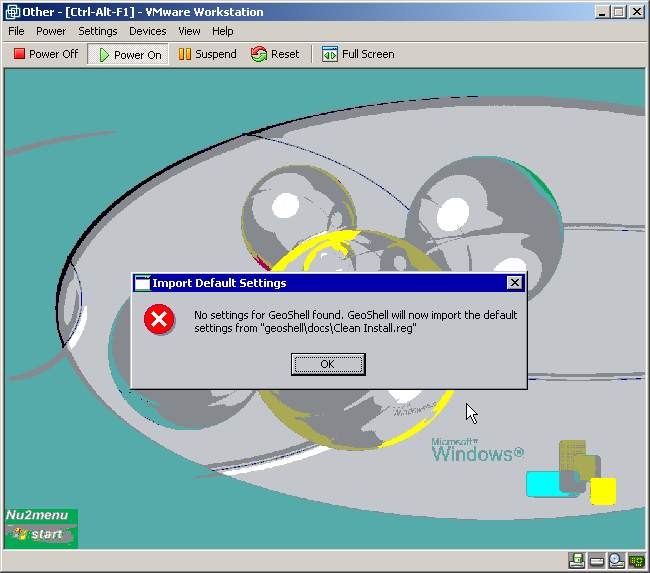Viewport: 650px width, 573px height.
Task: Click the VMware window title bar icon
Action: pyautogui.click(x=12, y=12)
